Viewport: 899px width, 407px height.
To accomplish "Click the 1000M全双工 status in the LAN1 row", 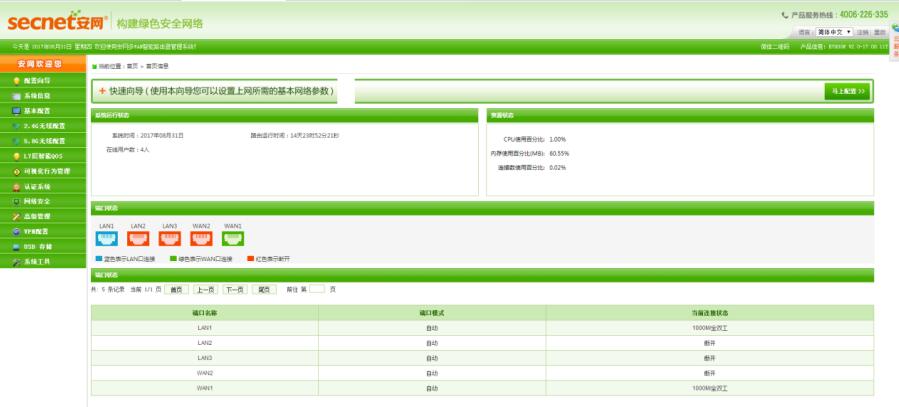I will point(710,328).
